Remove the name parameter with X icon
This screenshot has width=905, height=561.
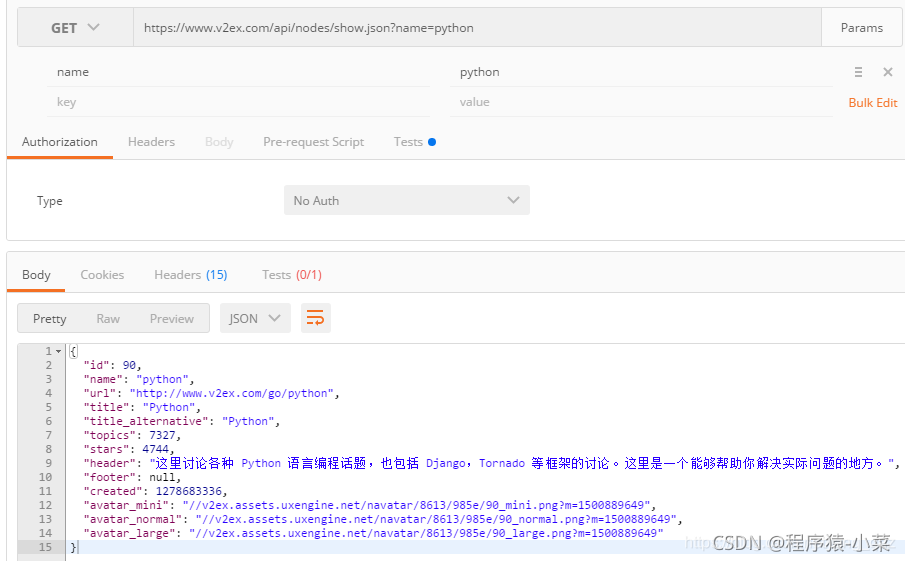pyautogui.click(x=888, y=72)
